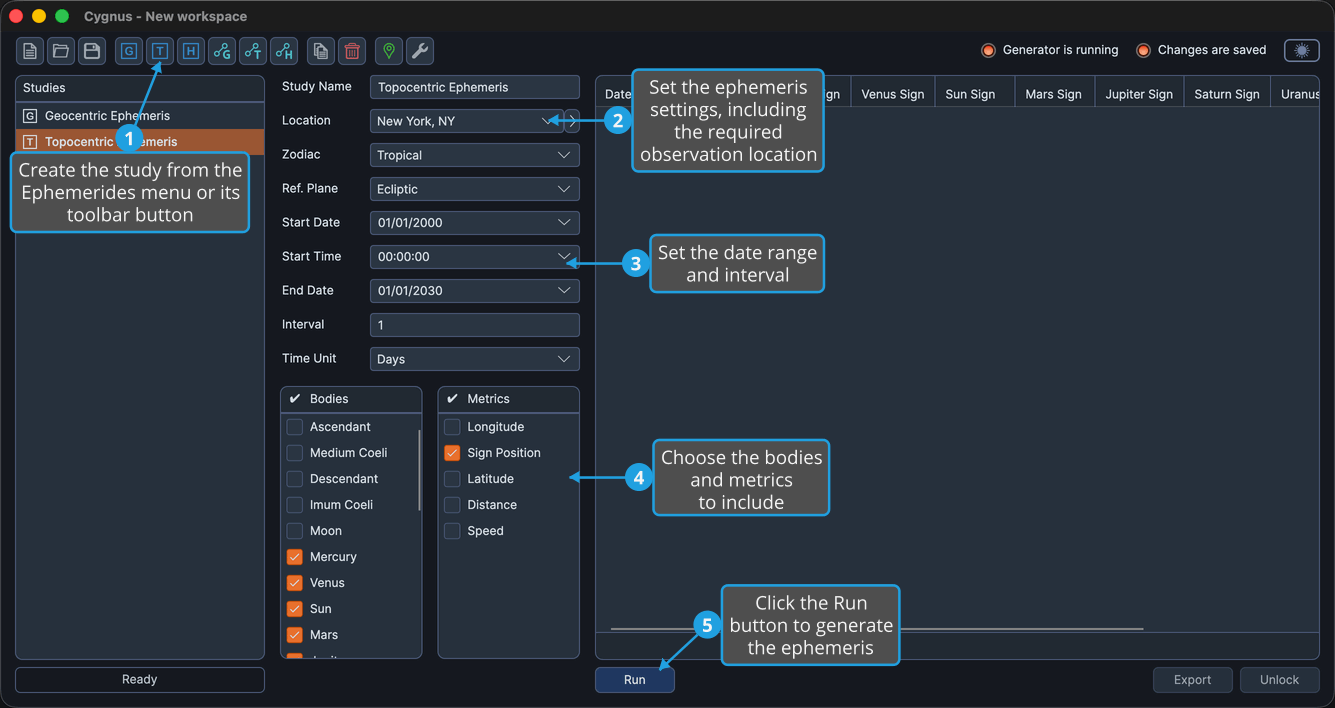Check the Longitude metric checkbox
This screenshot has height=708, width=1335.
(452, 427)
